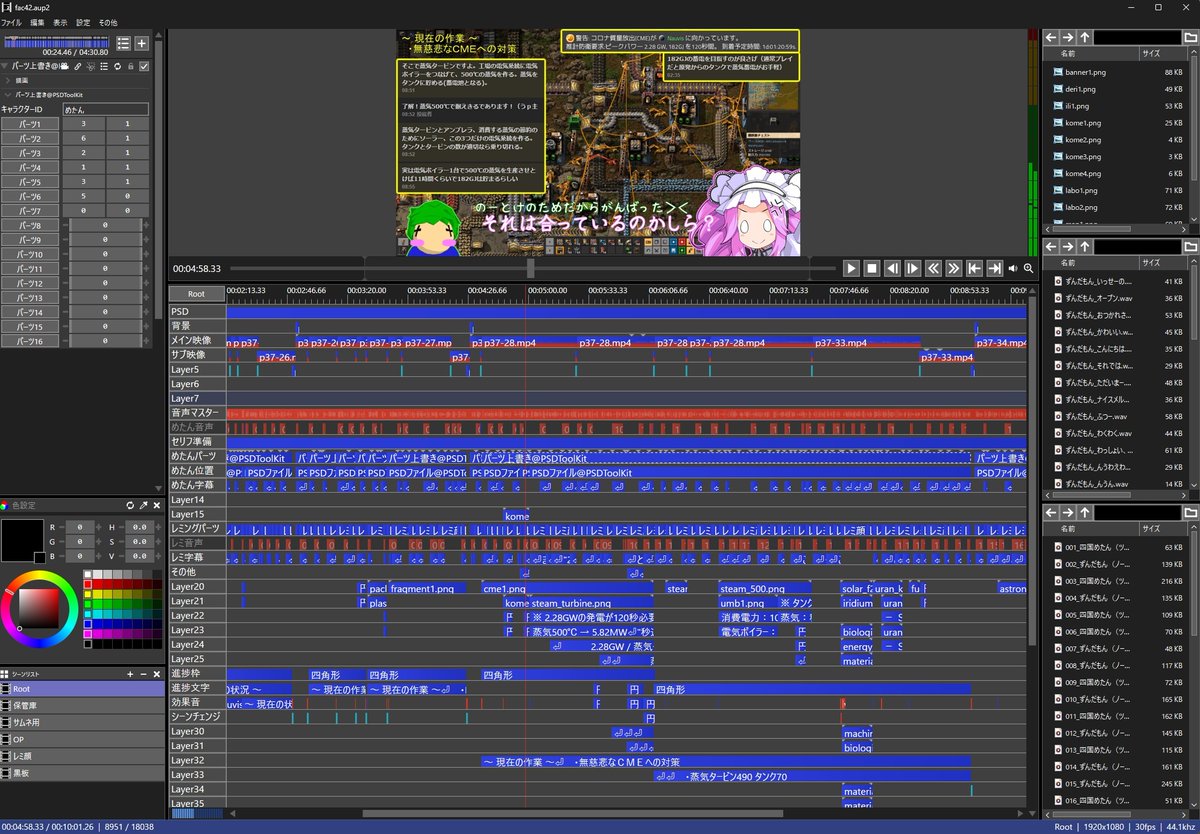Click the plus icon beside the waveform
Screen dimensions: 1200x834
point(142,43)
